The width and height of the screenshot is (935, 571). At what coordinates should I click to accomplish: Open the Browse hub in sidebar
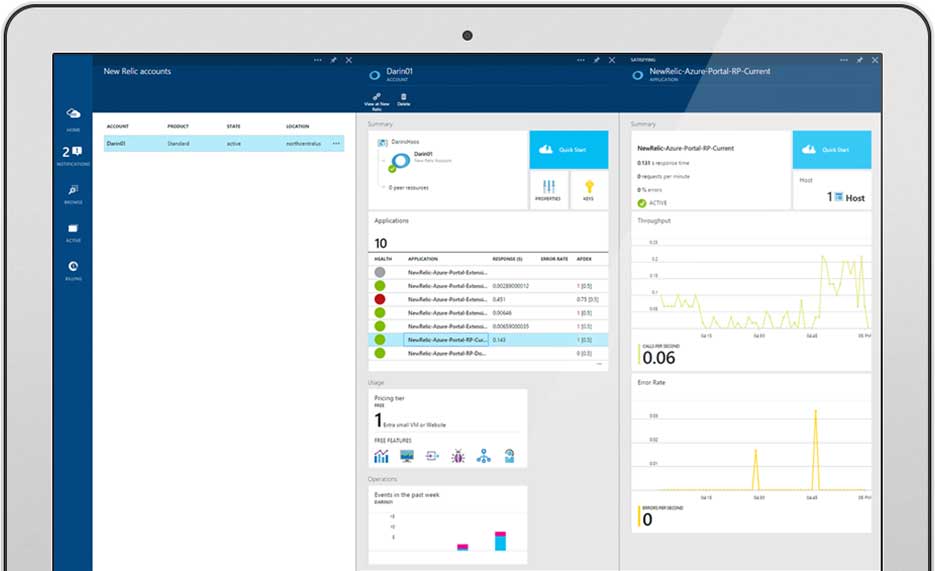(x=73, y=194)
